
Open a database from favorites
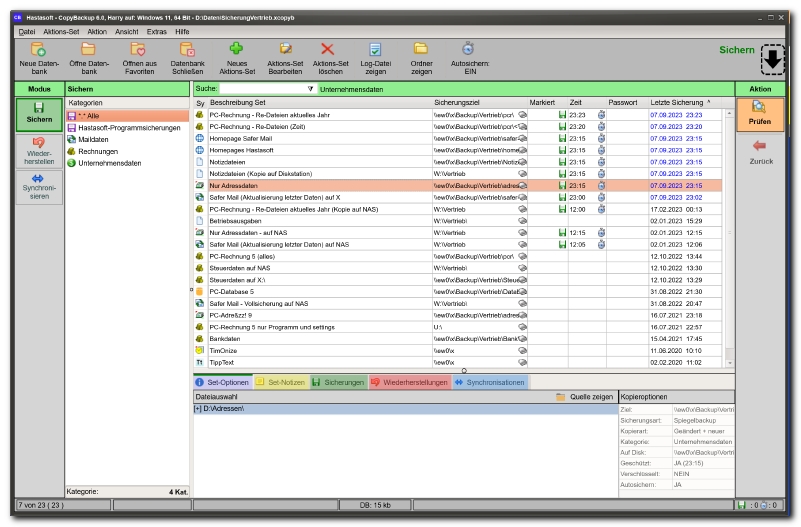[139, 48]
